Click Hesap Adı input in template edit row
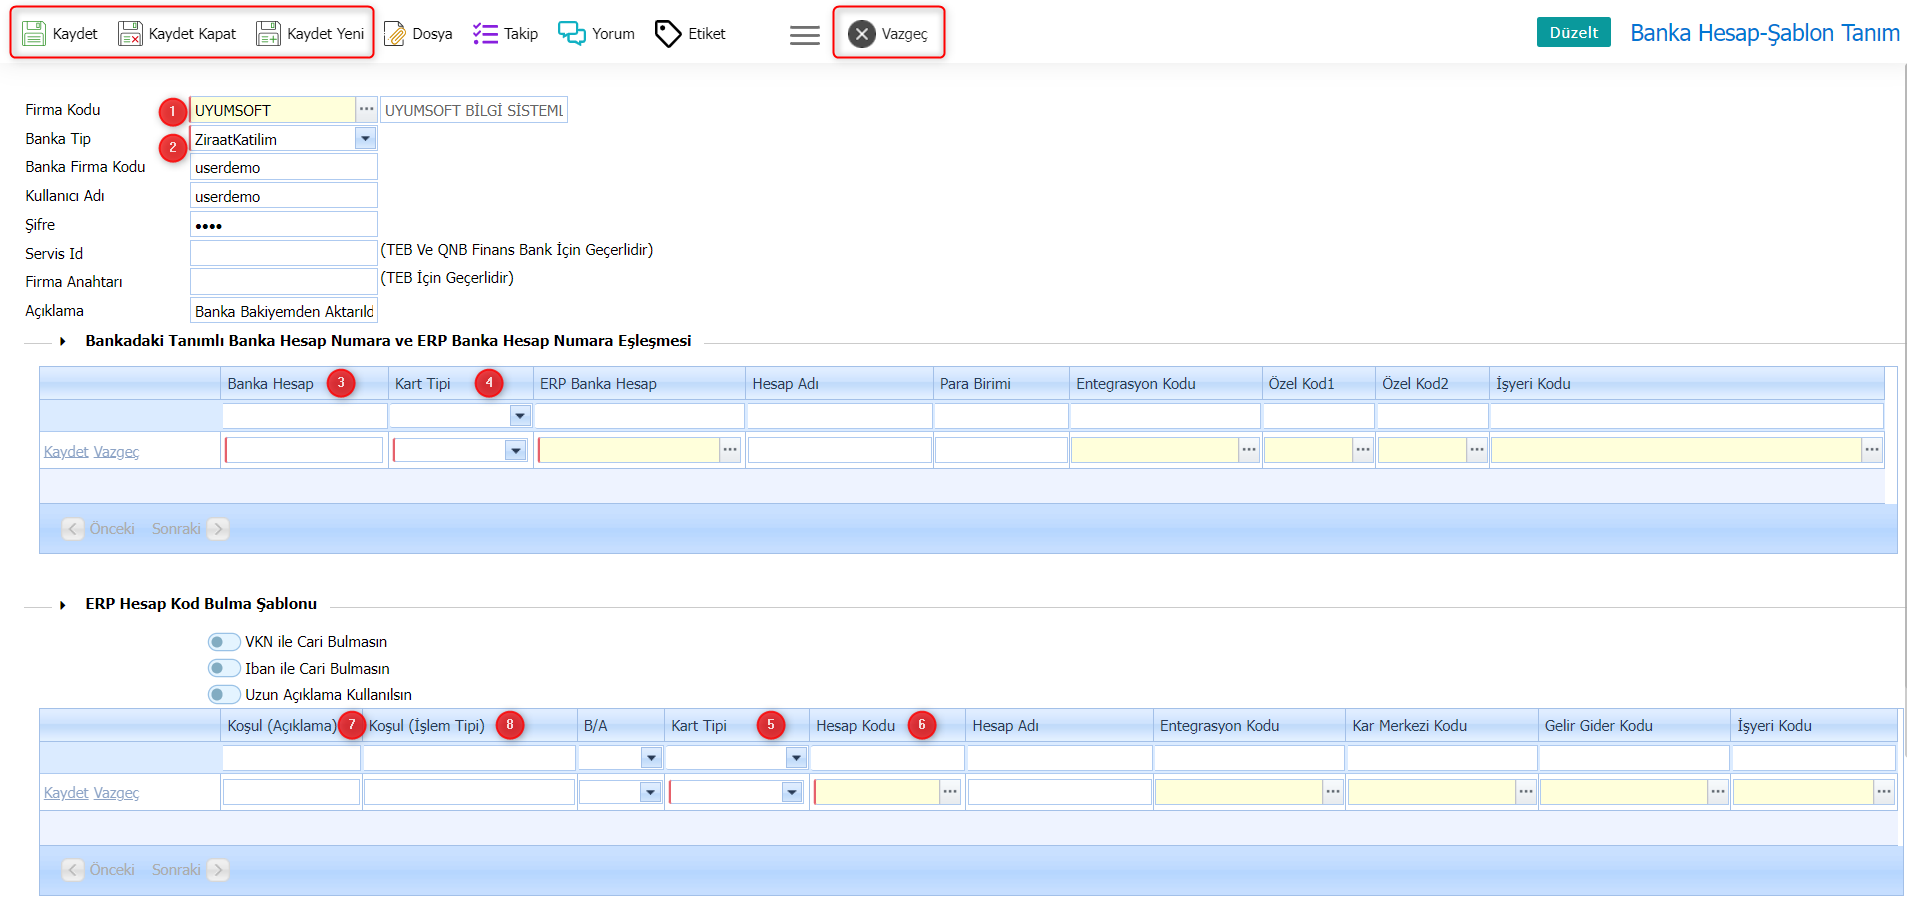The width and height of the screenshot is (1907, 898). [x=1059, y=792]
